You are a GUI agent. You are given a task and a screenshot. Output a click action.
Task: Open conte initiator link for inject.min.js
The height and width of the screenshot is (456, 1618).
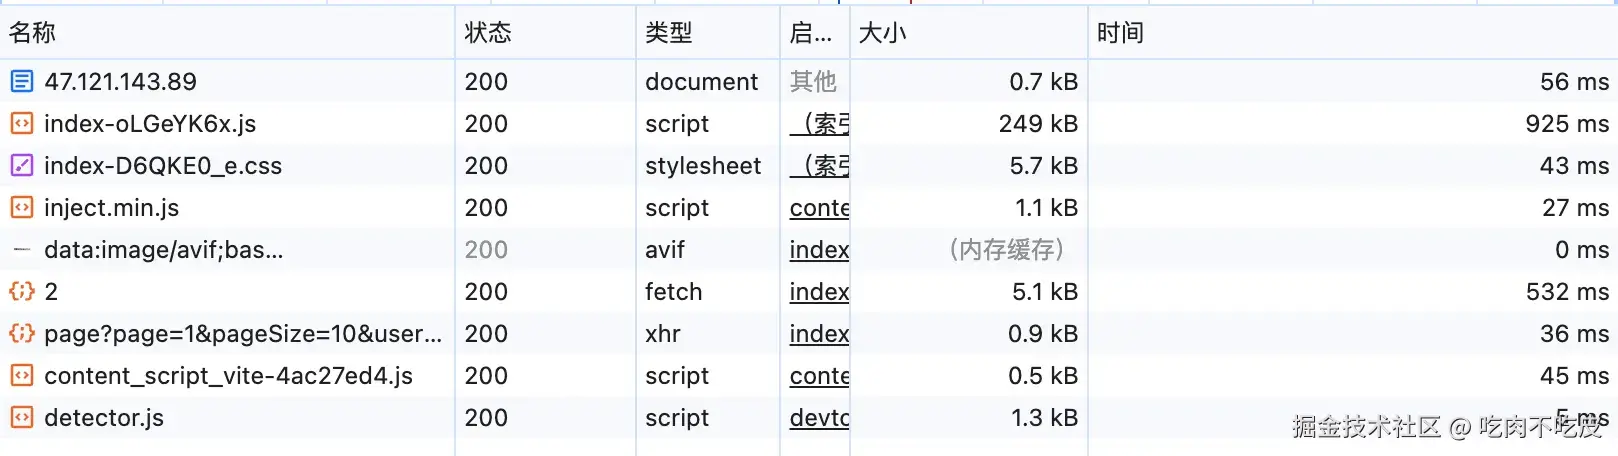(x=820, y=207)
